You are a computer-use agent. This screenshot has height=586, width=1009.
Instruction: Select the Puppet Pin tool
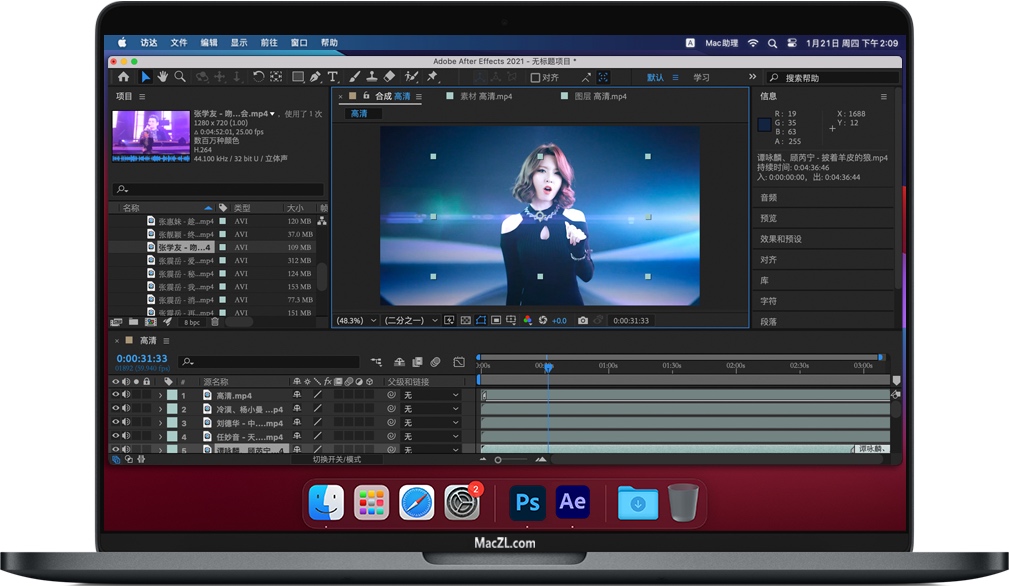(x=432, y=77)
